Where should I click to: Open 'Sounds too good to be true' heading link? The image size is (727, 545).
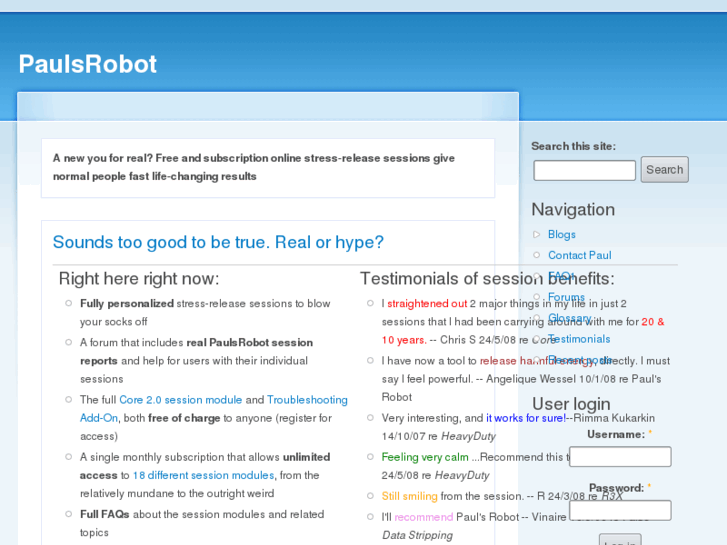[218, 242]
